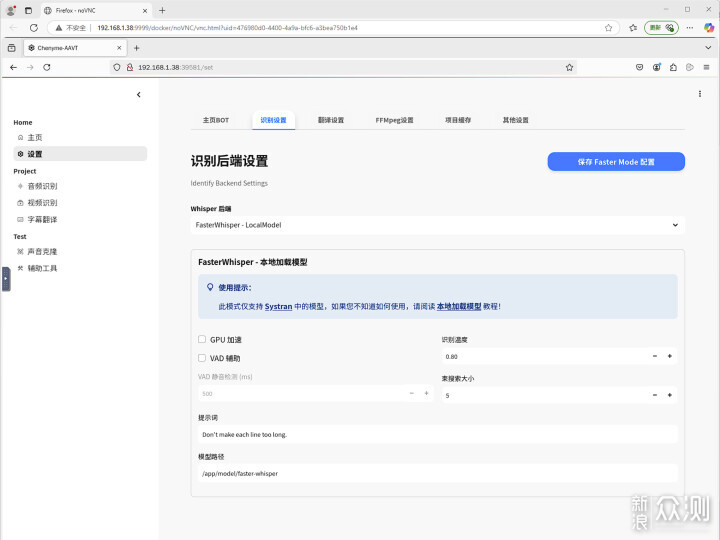Open the Firefox hamburger menu
The width and height of the screenshot is (720, 540).
[x=706, y=67]
